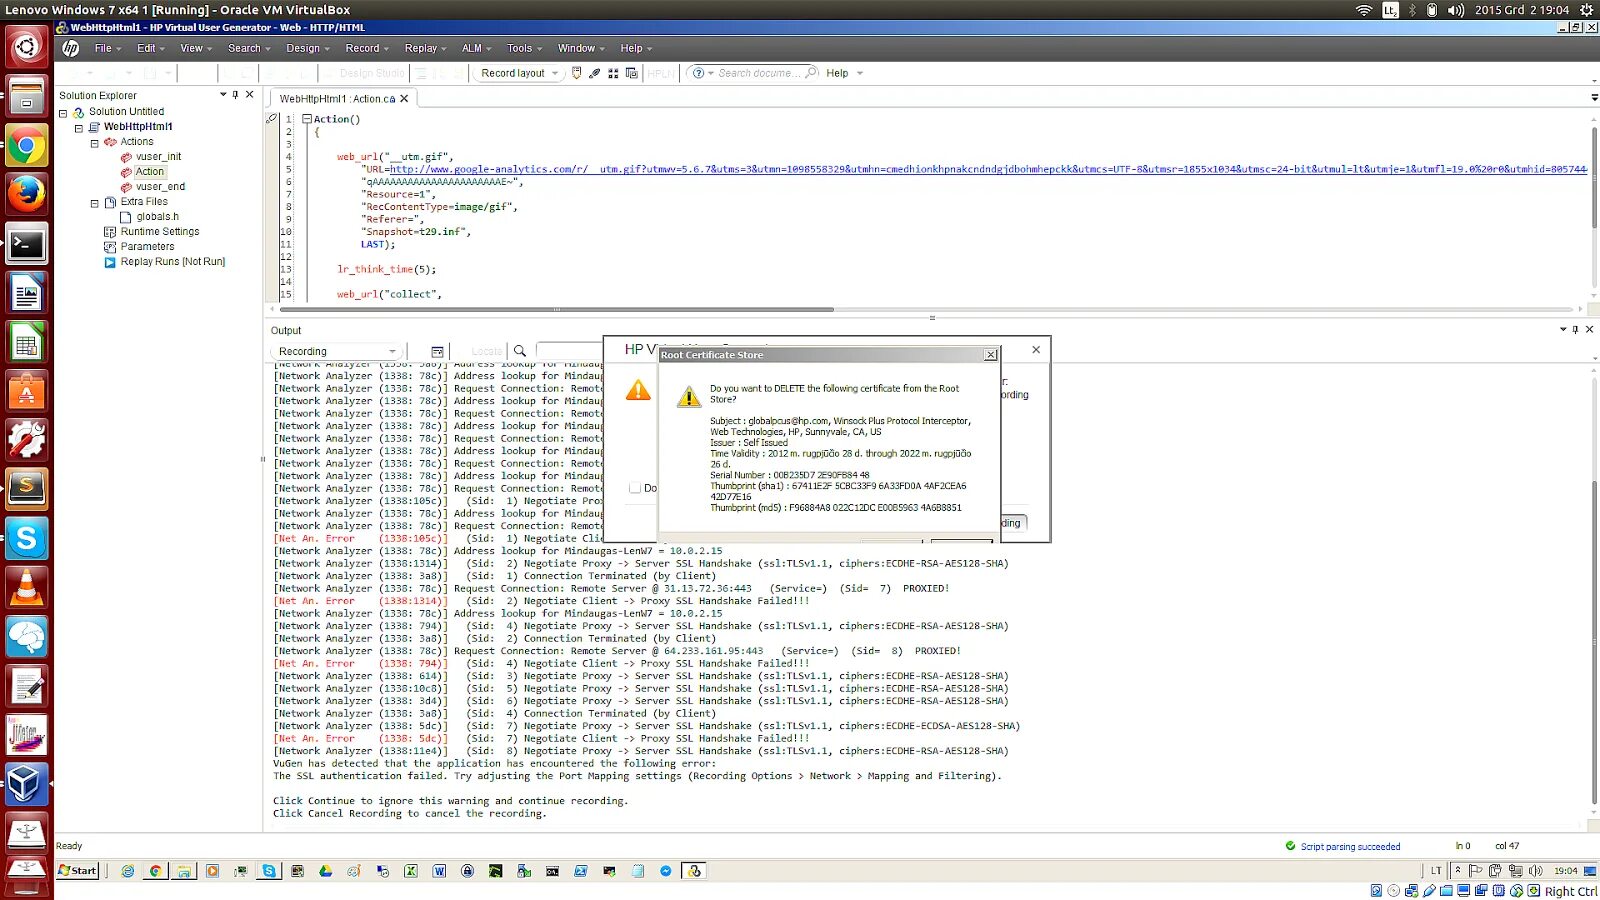Open the Chrome browser in Ubuntu launcher
The width and height of the screenshot is (1600, 900).
[x=26, y=147]
